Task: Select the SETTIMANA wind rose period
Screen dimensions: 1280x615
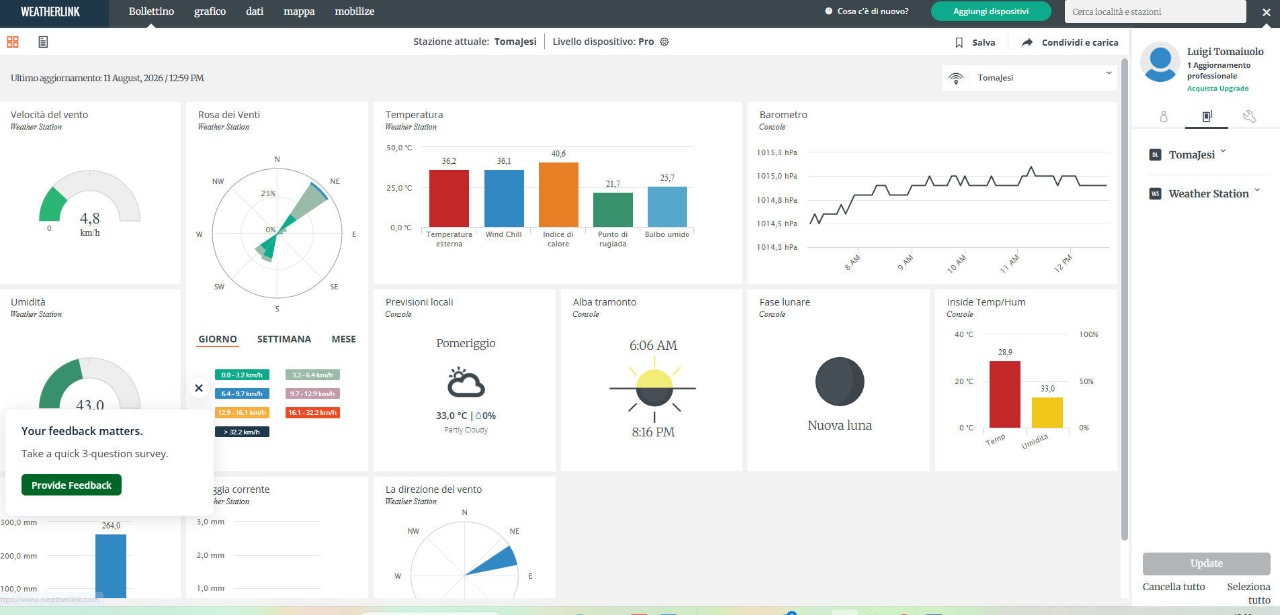Action: [284, 339]
